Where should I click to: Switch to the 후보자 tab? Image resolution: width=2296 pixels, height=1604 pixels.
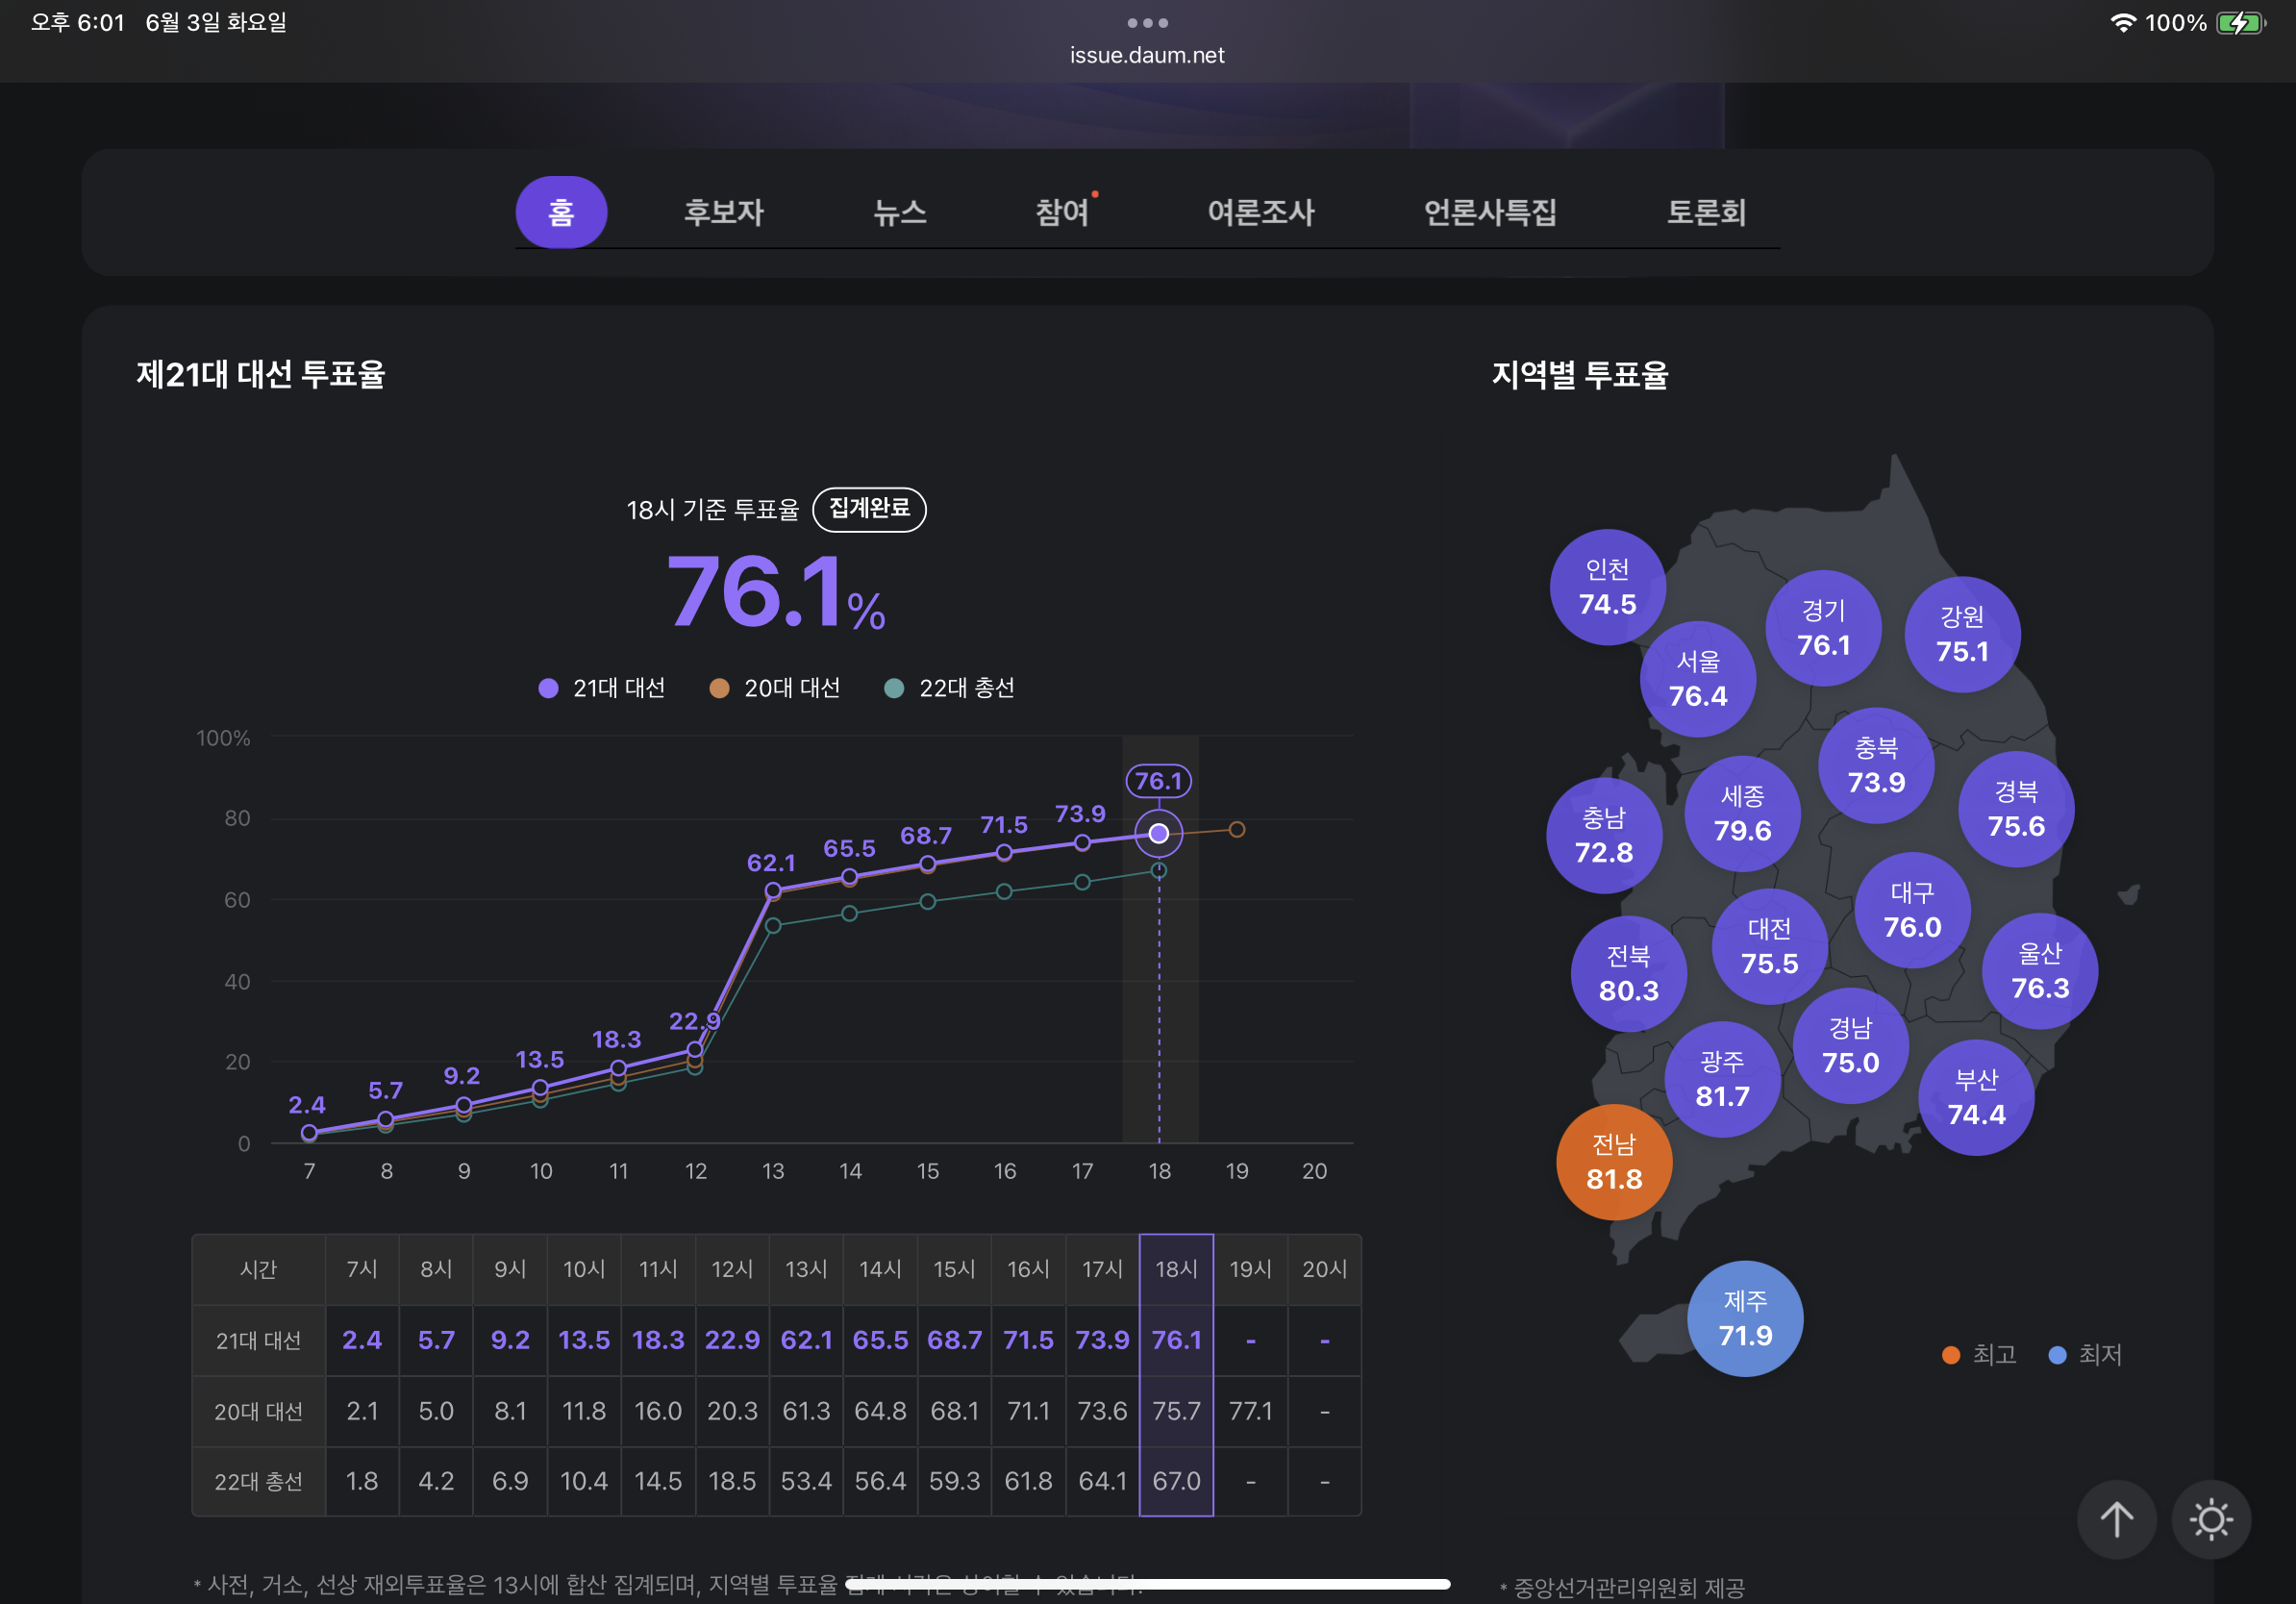click(723, 212)
